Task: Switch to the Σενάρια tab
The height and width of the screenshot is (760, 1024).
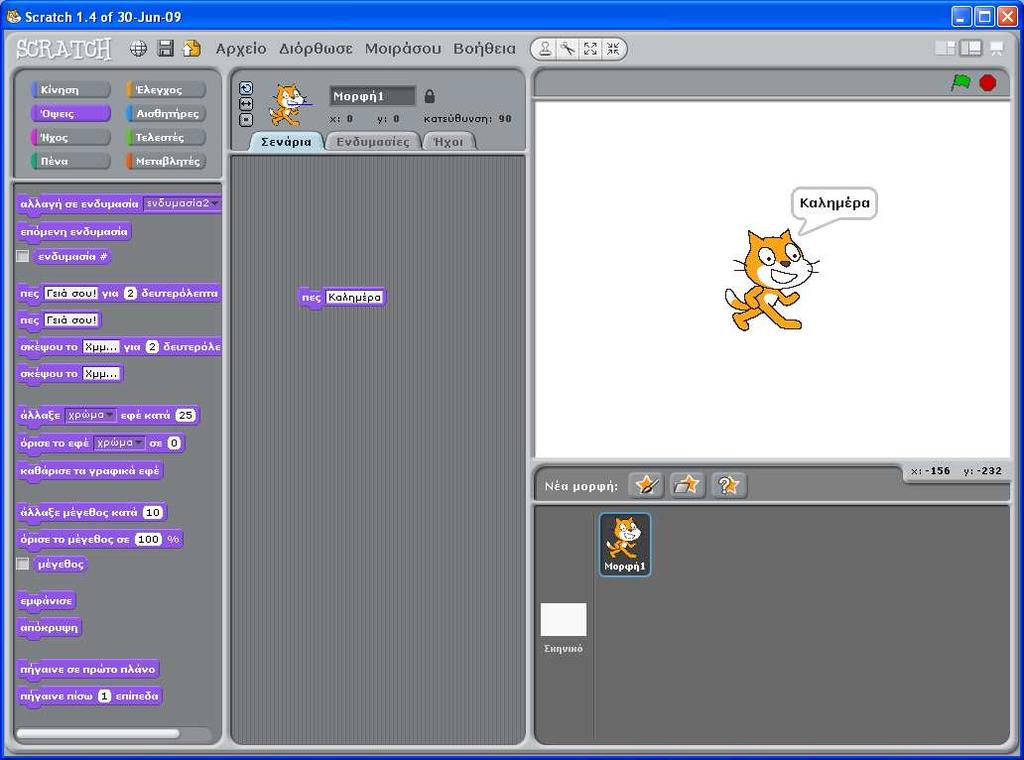Action: coord(286,142)
